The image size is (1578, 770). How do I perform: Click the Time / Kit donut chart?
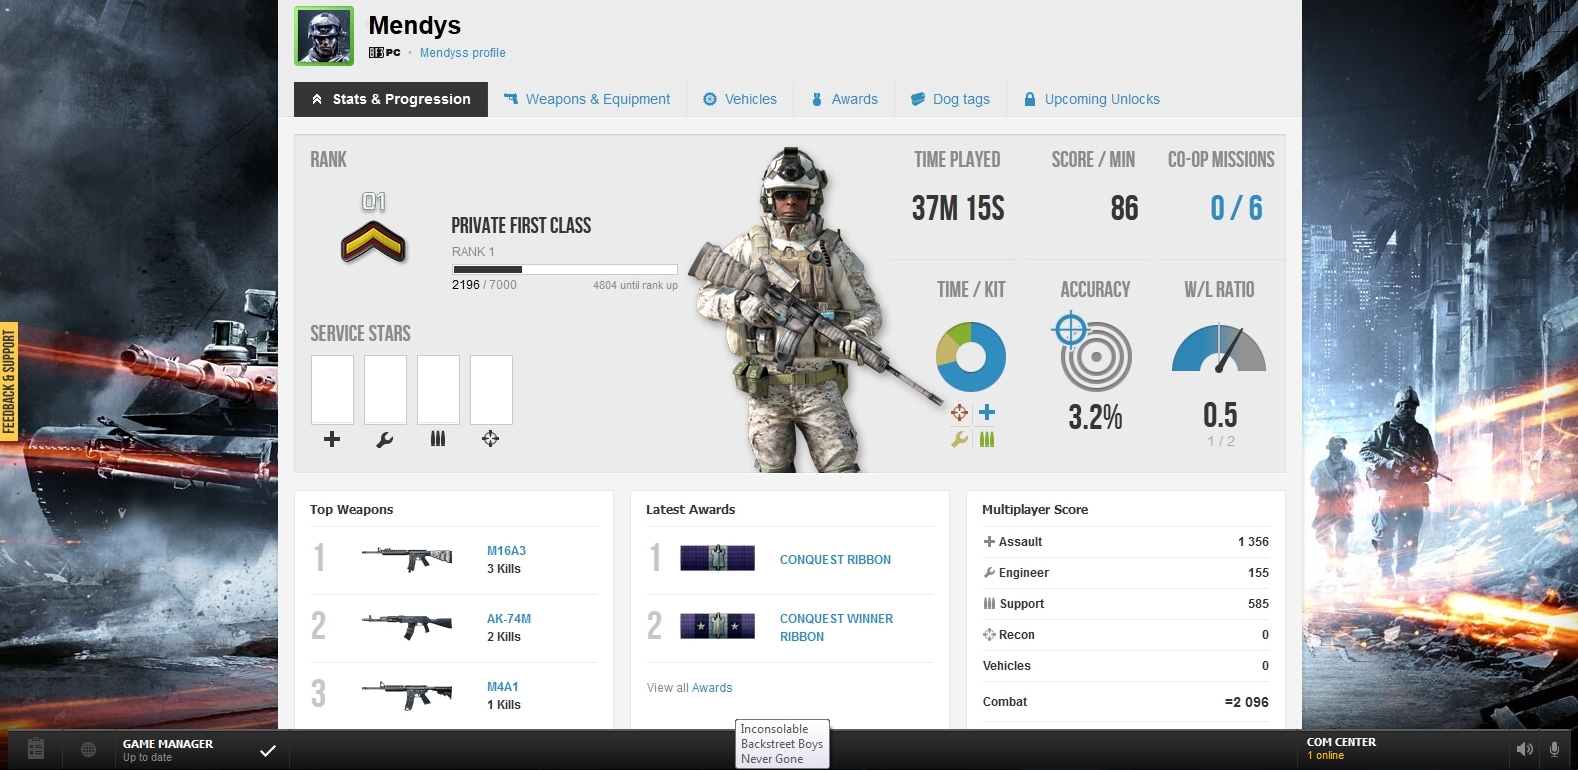pyautogui.click(x=970, y=357)
